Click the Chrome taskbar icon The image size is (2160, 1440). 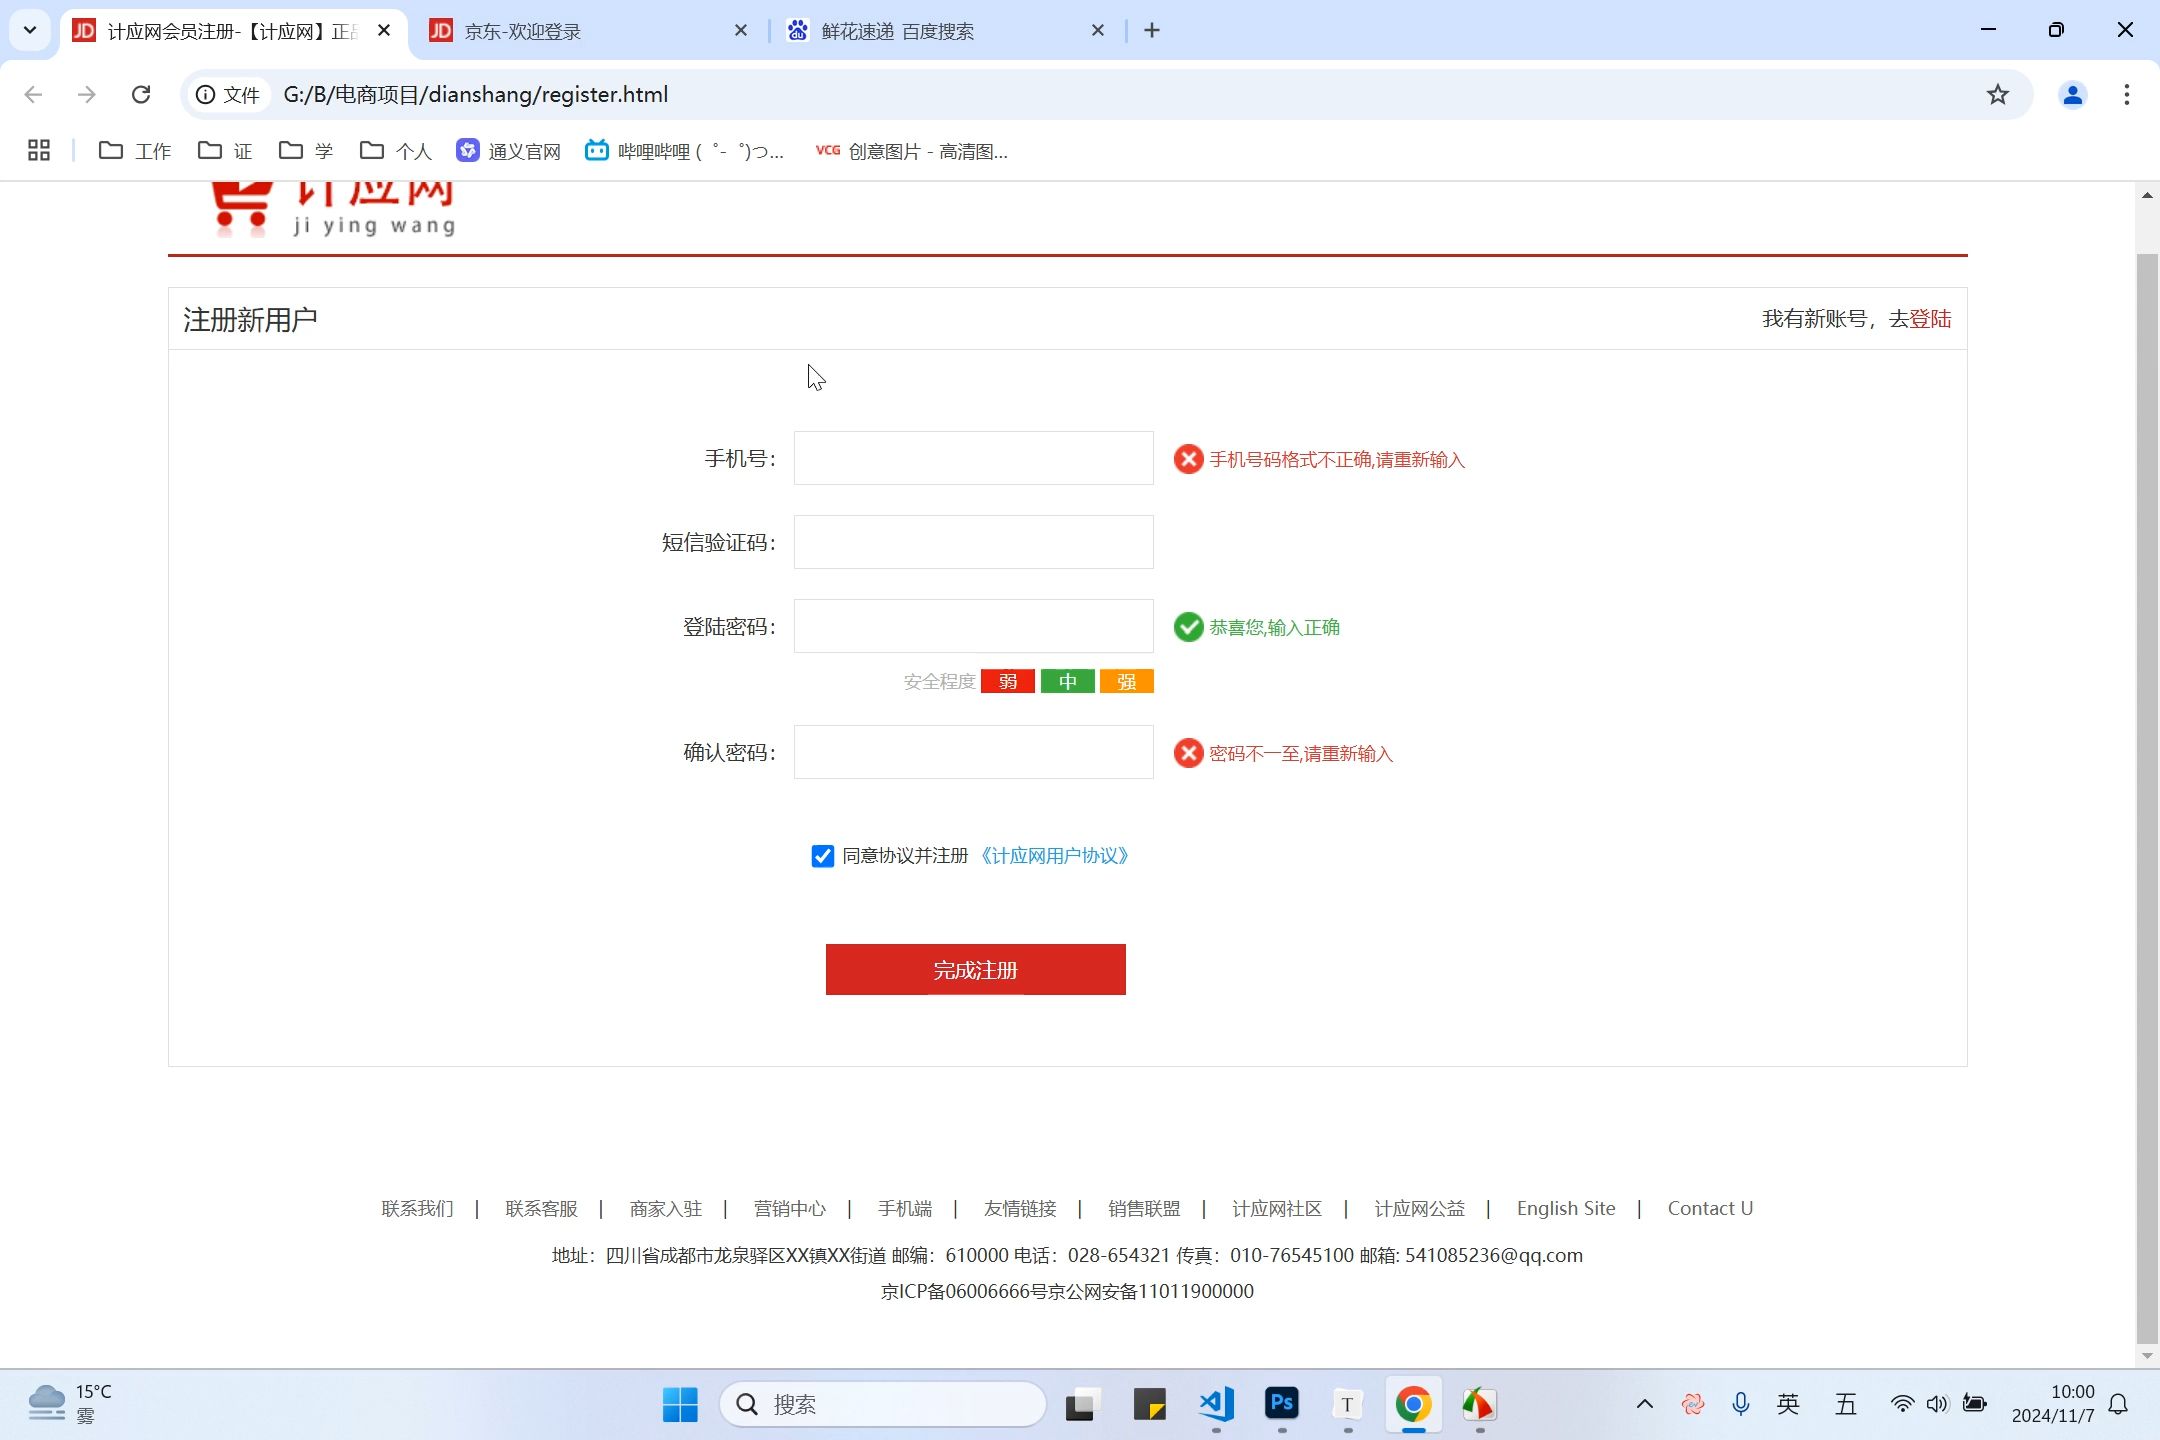pos(1414,1404)
